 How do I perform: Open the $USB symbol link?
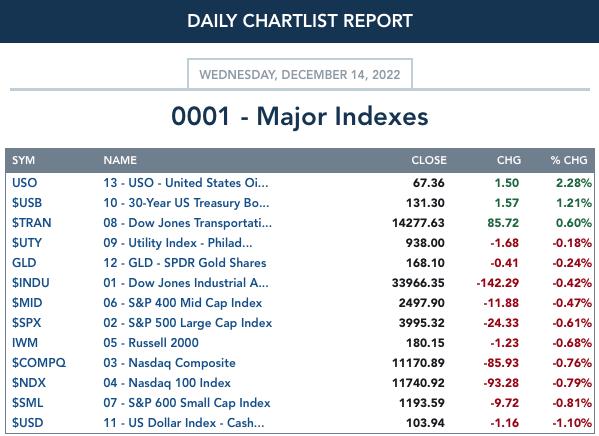[x=27, y=203]
